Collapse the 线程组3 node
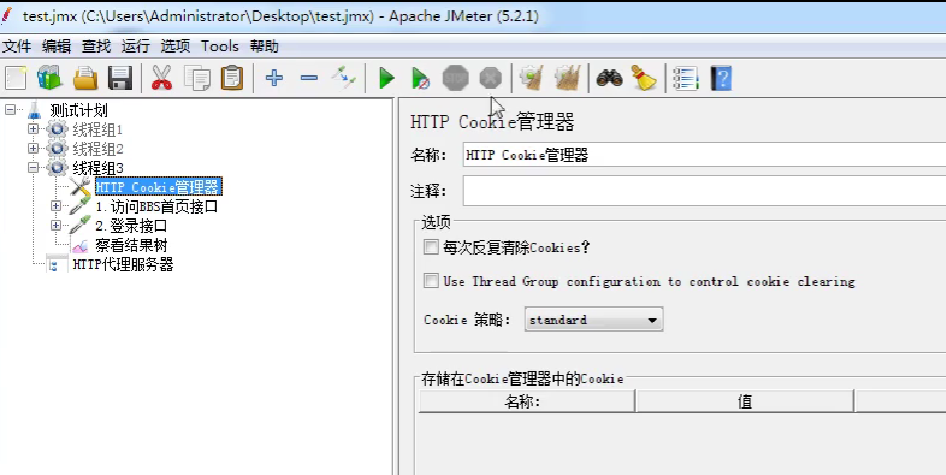Viewport: 946px width, 475px height. click(33, 168)
